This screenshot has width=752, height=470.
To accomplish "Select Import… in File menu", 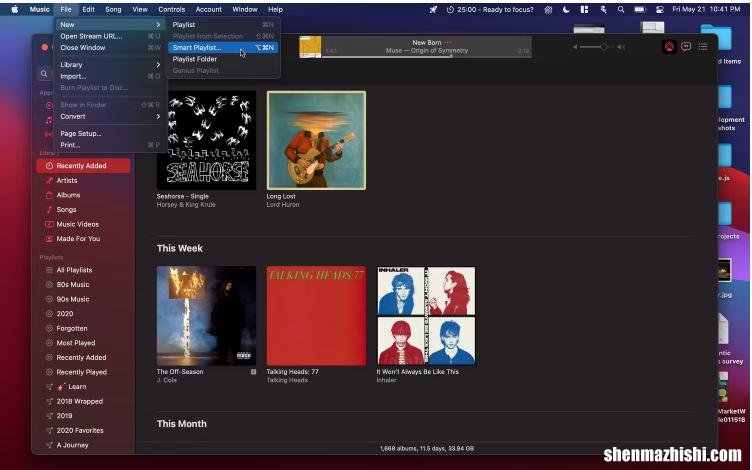I will [110, 76].
